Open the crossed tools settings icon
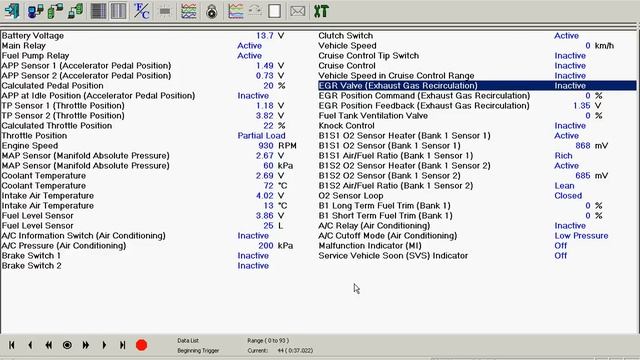The height and width of the screenshot is (360, 640). point(321,11)
